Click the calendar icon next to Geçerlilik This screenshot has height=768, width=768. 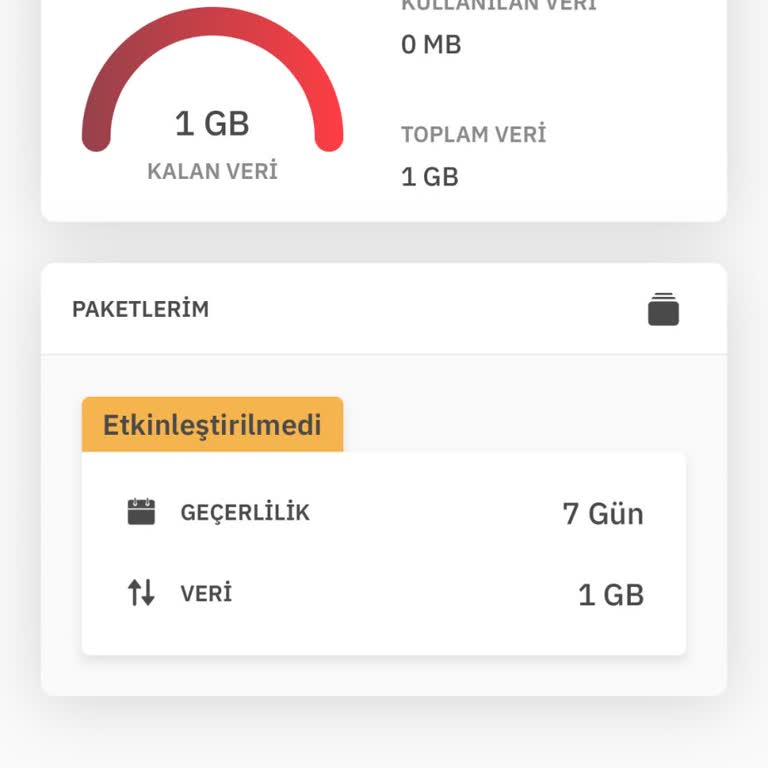pos(141,512)
